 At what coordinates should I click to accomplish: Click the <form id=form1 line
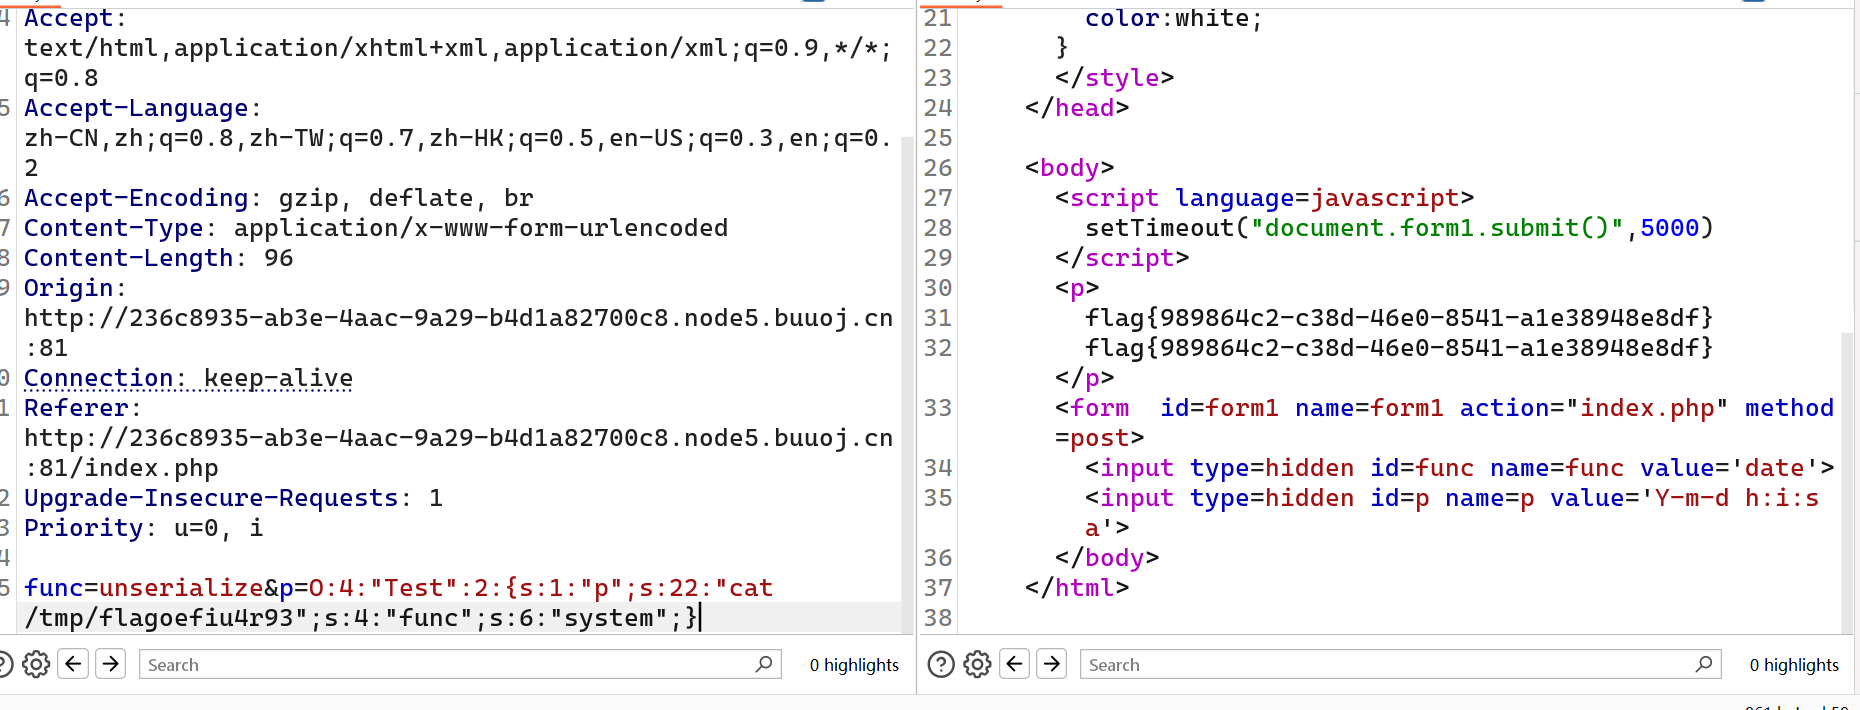tap(1444, 408)
